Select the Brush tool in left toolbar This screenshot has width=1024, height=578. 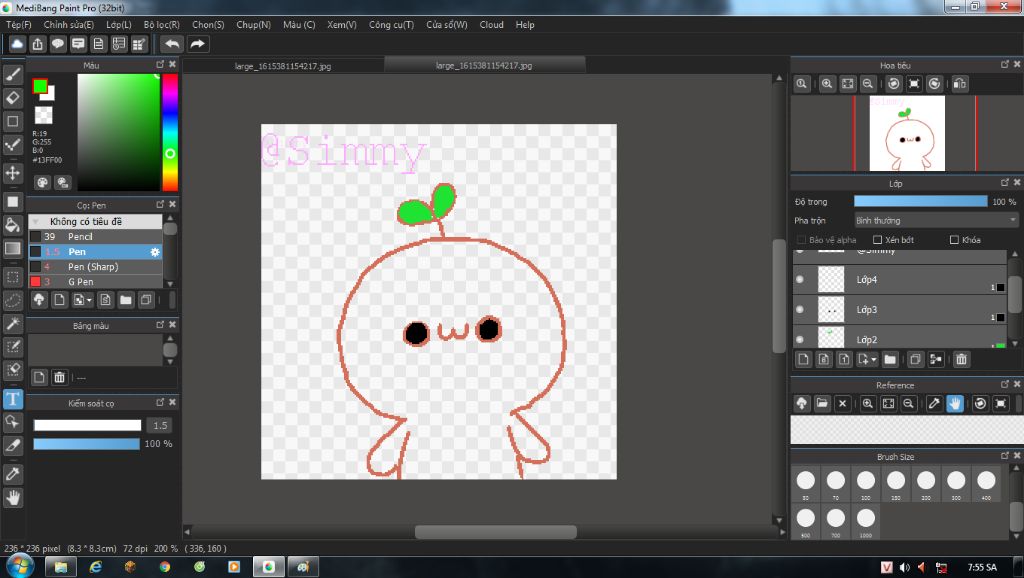[x=12, y=74]
